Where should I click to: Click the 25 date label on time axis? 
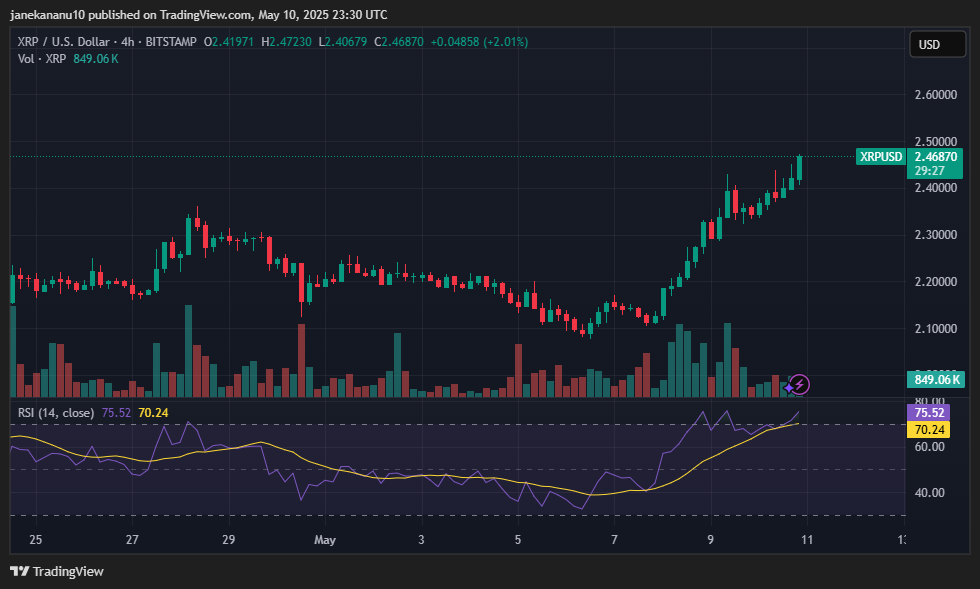point(36,540)
